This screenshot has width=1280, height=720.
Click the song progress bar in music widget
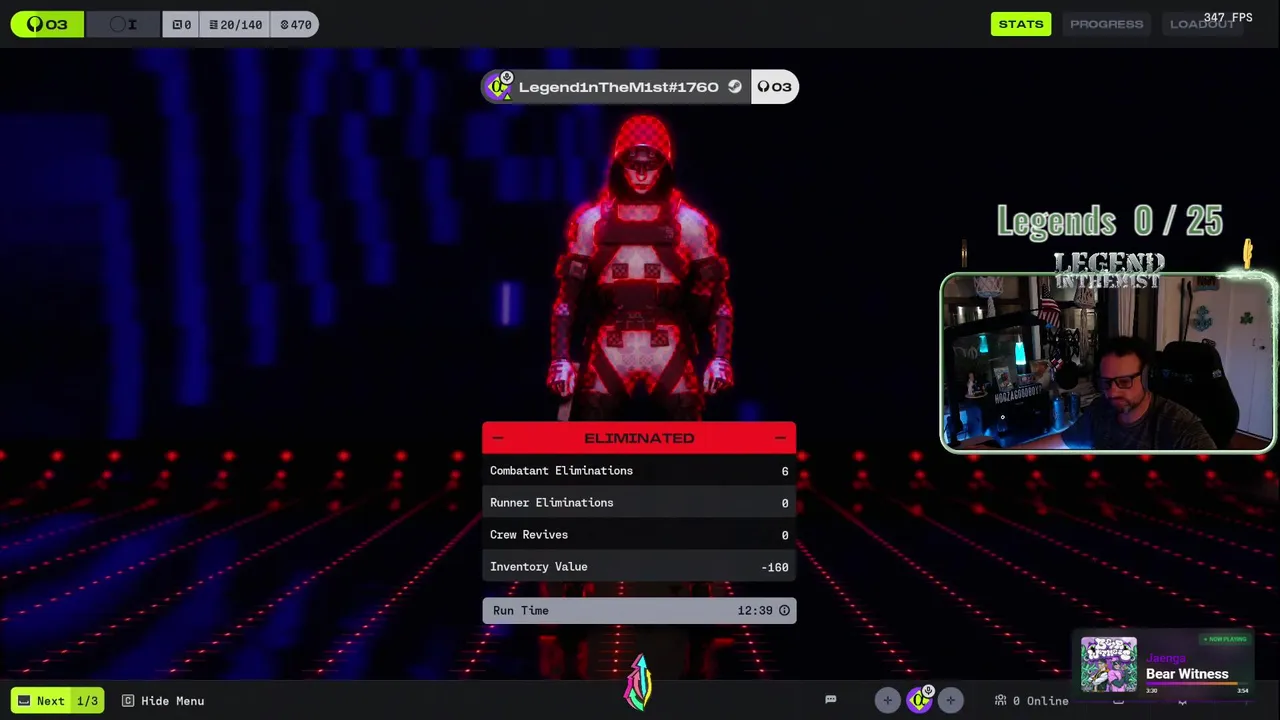tap(1197, 685)
